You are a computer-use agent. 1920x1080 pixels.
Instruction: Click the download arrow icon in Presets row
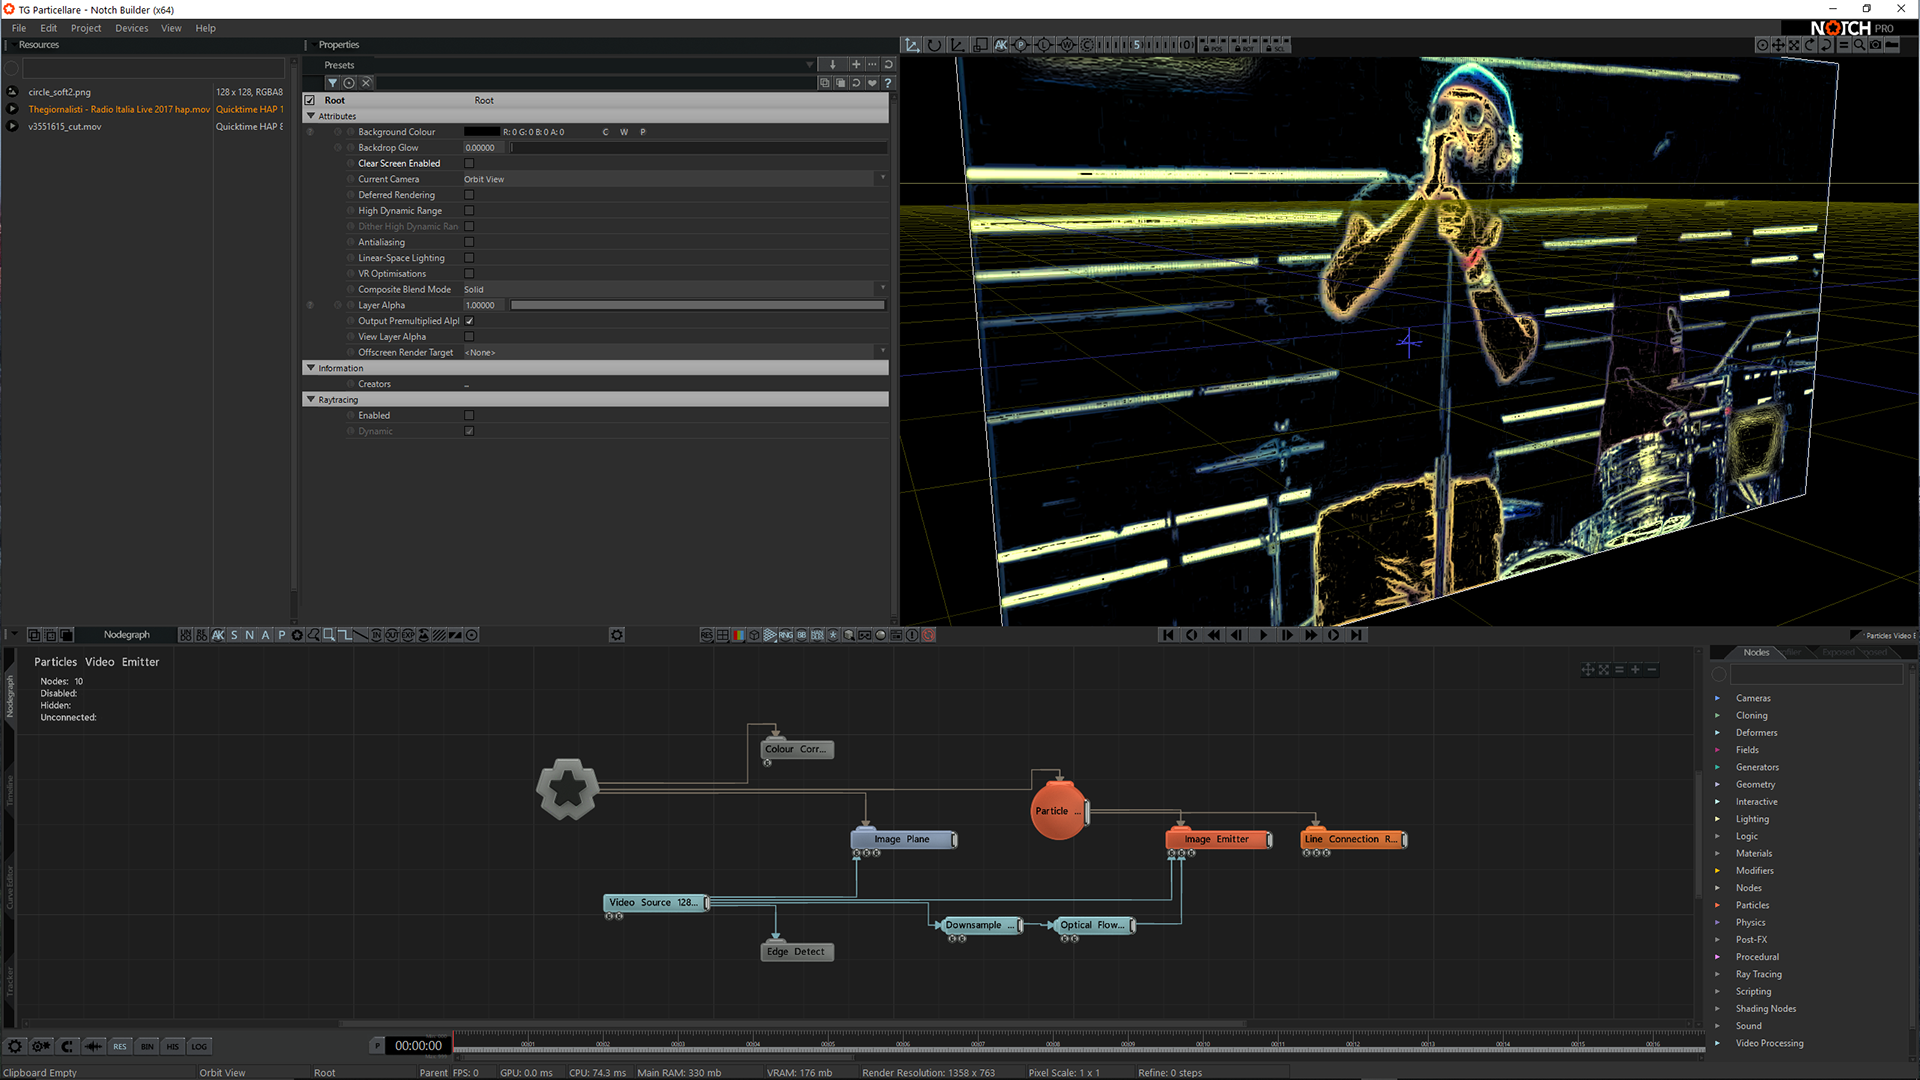832,64
